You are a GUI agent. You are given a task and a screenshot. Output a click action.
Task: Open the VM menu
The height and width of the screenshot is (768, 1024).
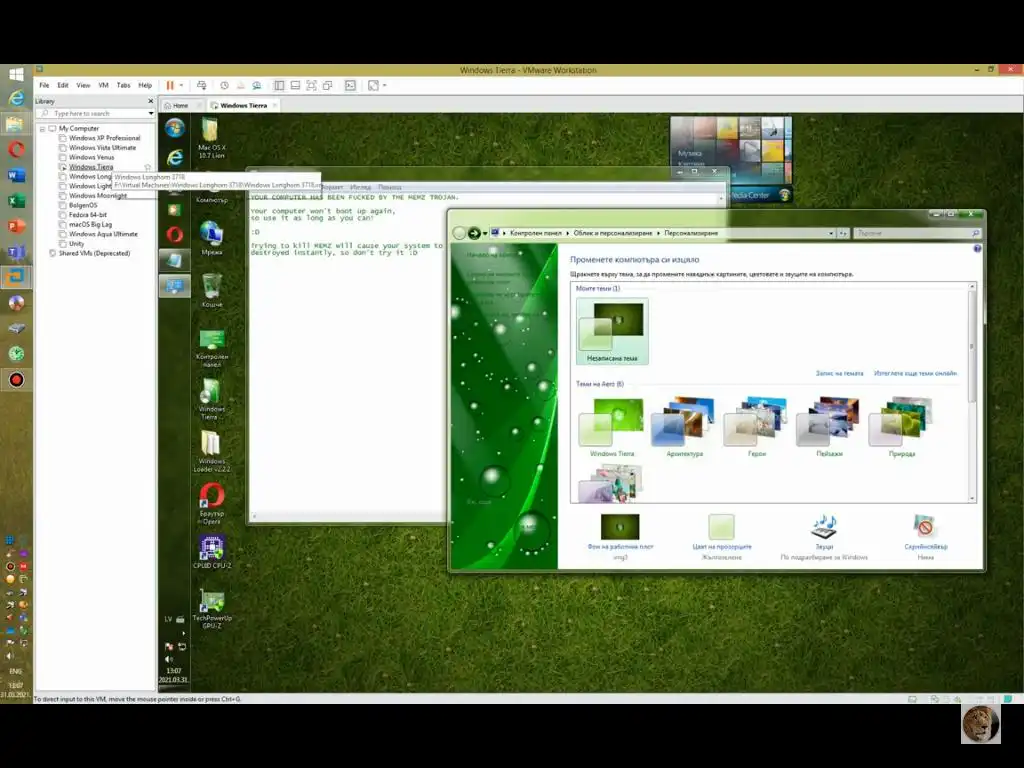[x=103, y=86]
